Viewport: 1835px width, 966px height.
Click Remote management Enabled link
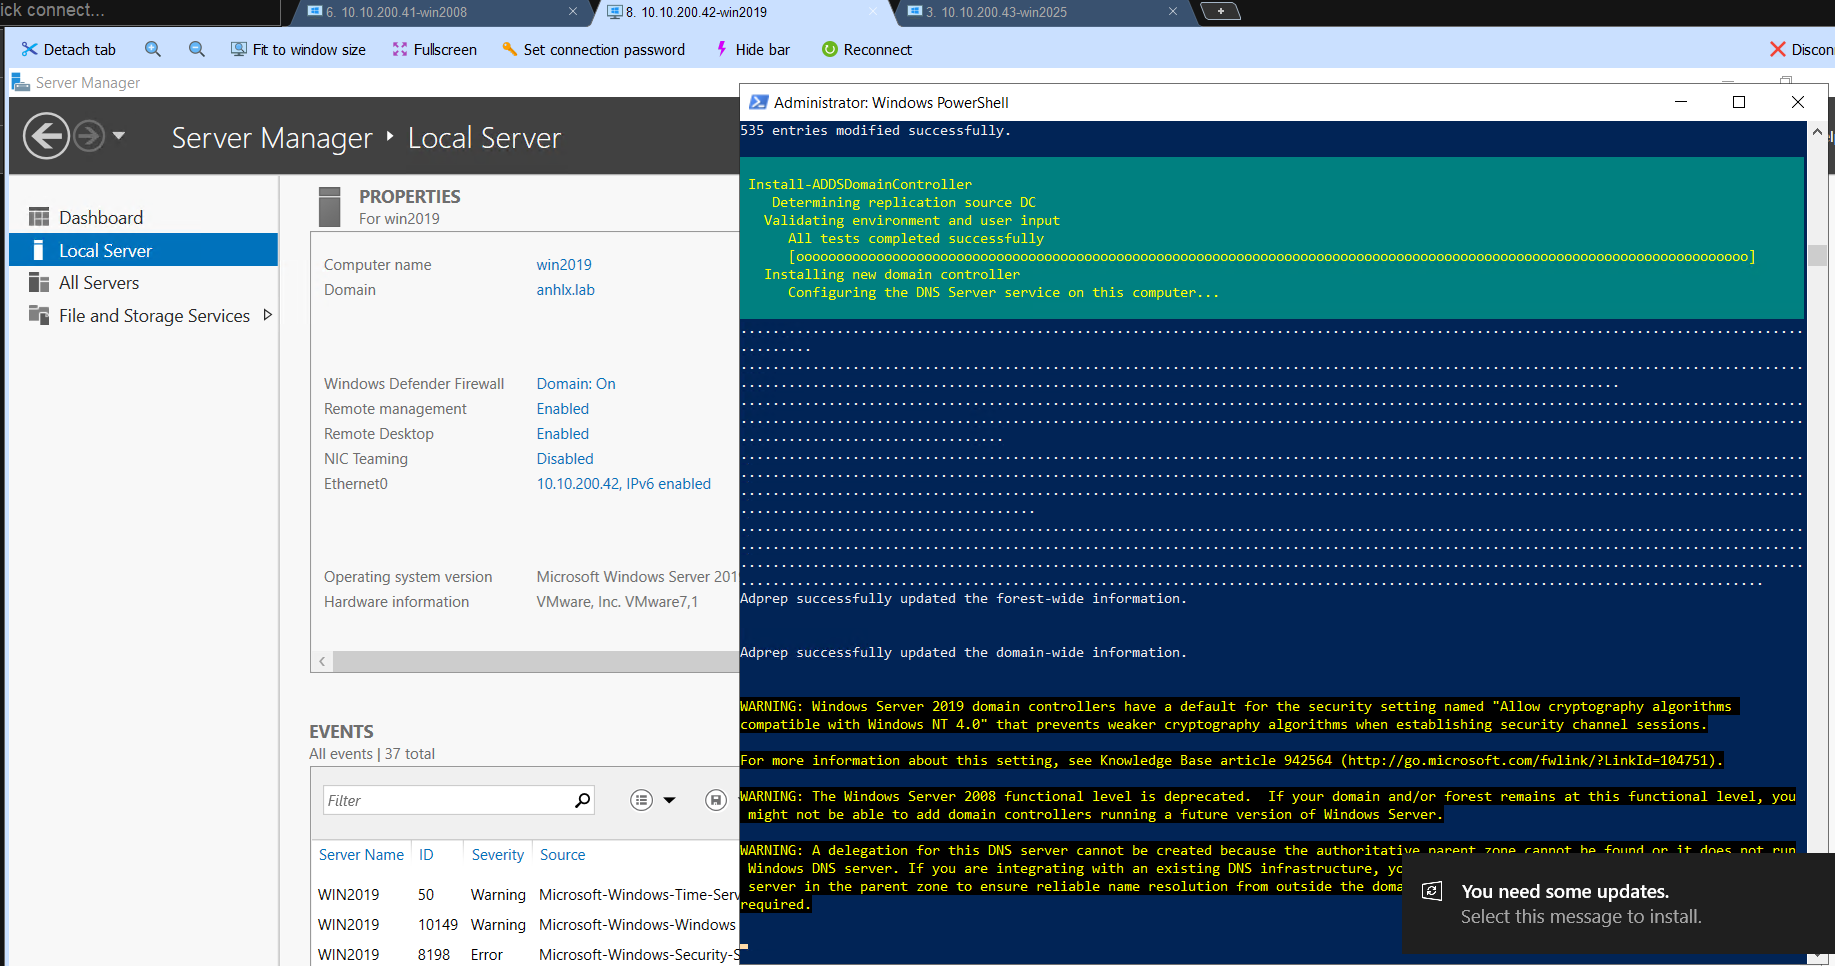pyautogui.click(x=563, y=409)
